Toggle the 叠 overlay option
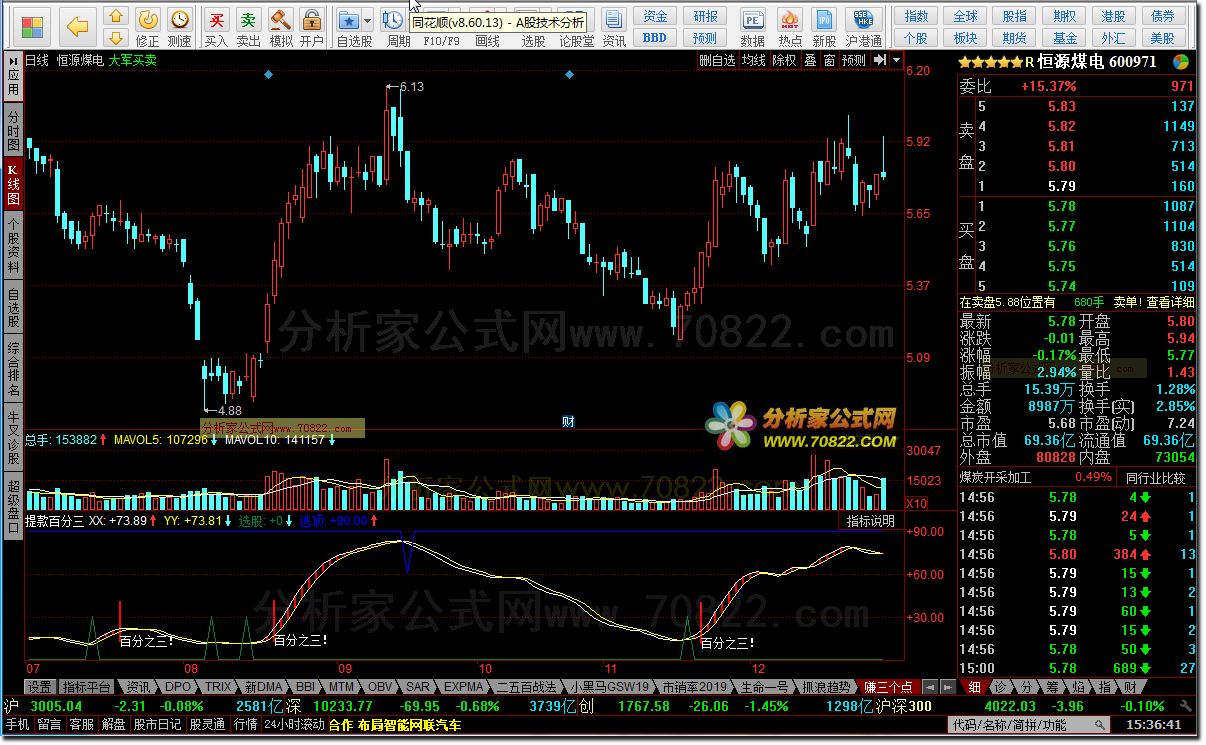The height and width of the screenshot is (745, 1206). (810, 60)
